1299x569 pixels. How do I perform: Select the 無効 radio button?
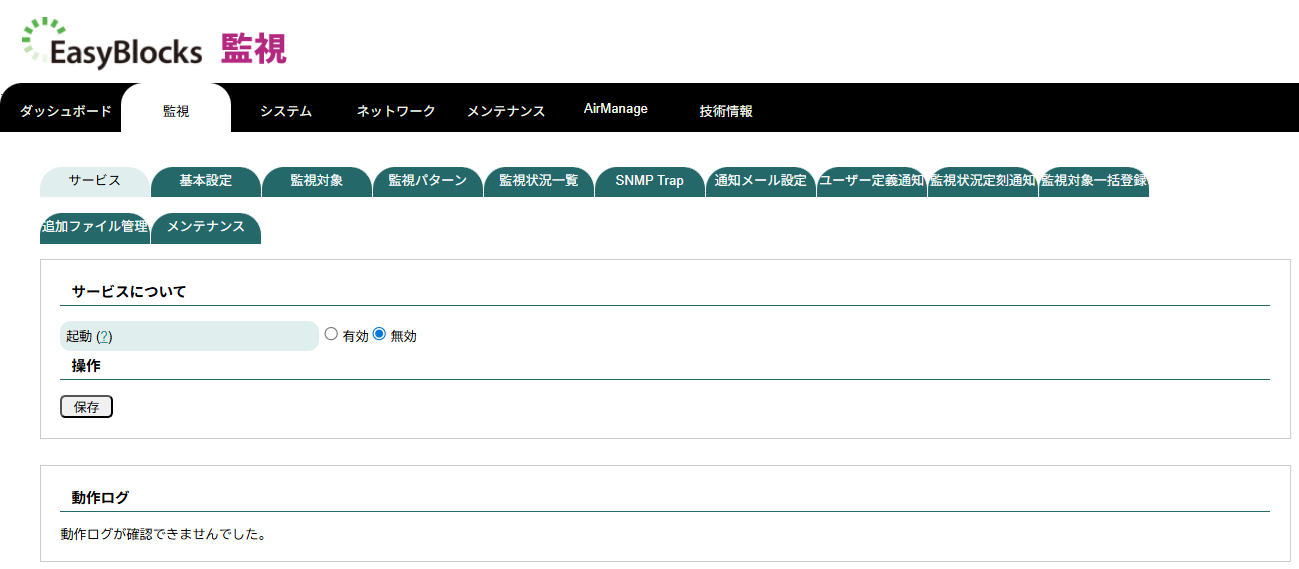click(x=379, y=335)
